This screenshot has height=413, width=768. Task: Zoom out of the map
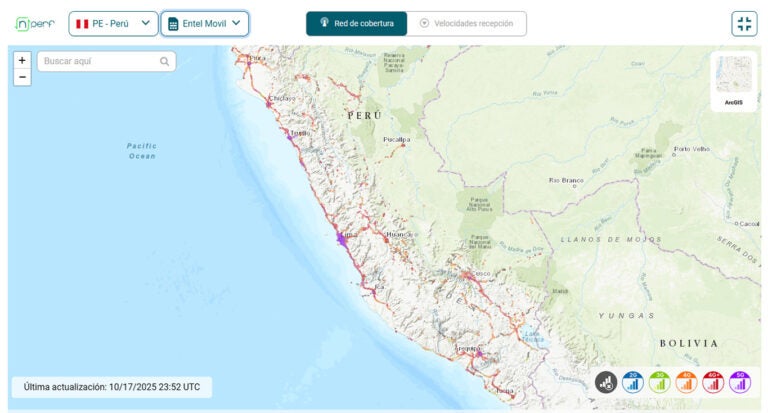click(x=22, y=77)
